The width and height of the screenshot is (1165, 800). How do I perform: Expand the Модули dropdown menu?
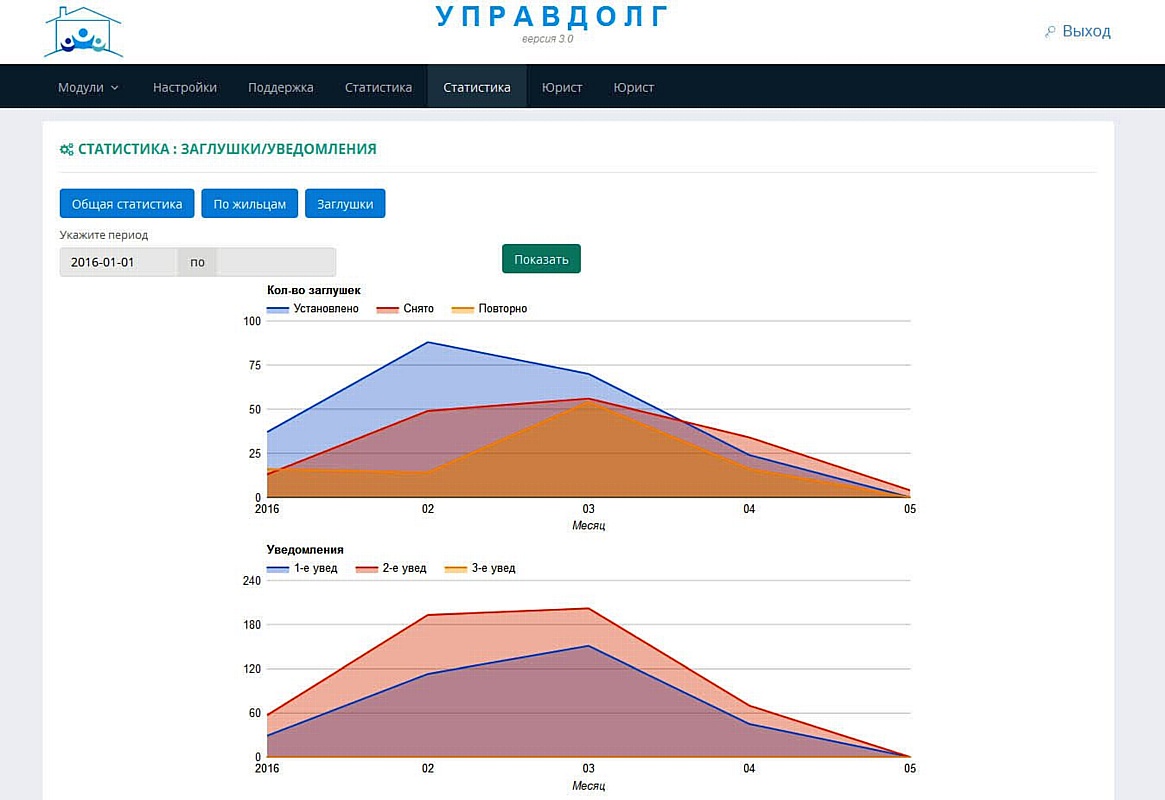[x=88, y=87]
